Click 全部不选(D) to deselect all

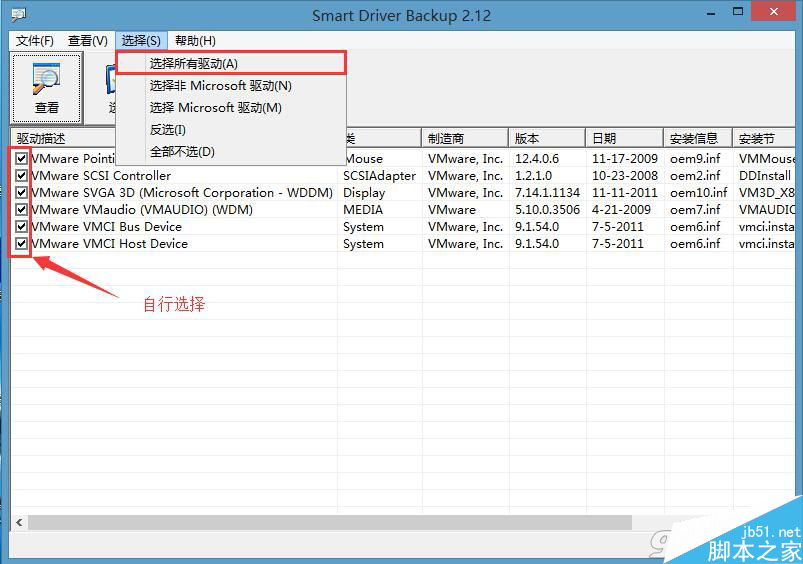click(x=182, y=152)
